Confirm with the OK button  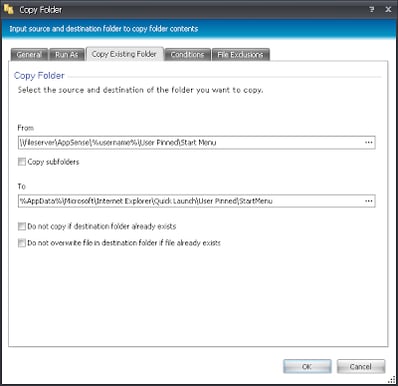(x=307, y=367)
